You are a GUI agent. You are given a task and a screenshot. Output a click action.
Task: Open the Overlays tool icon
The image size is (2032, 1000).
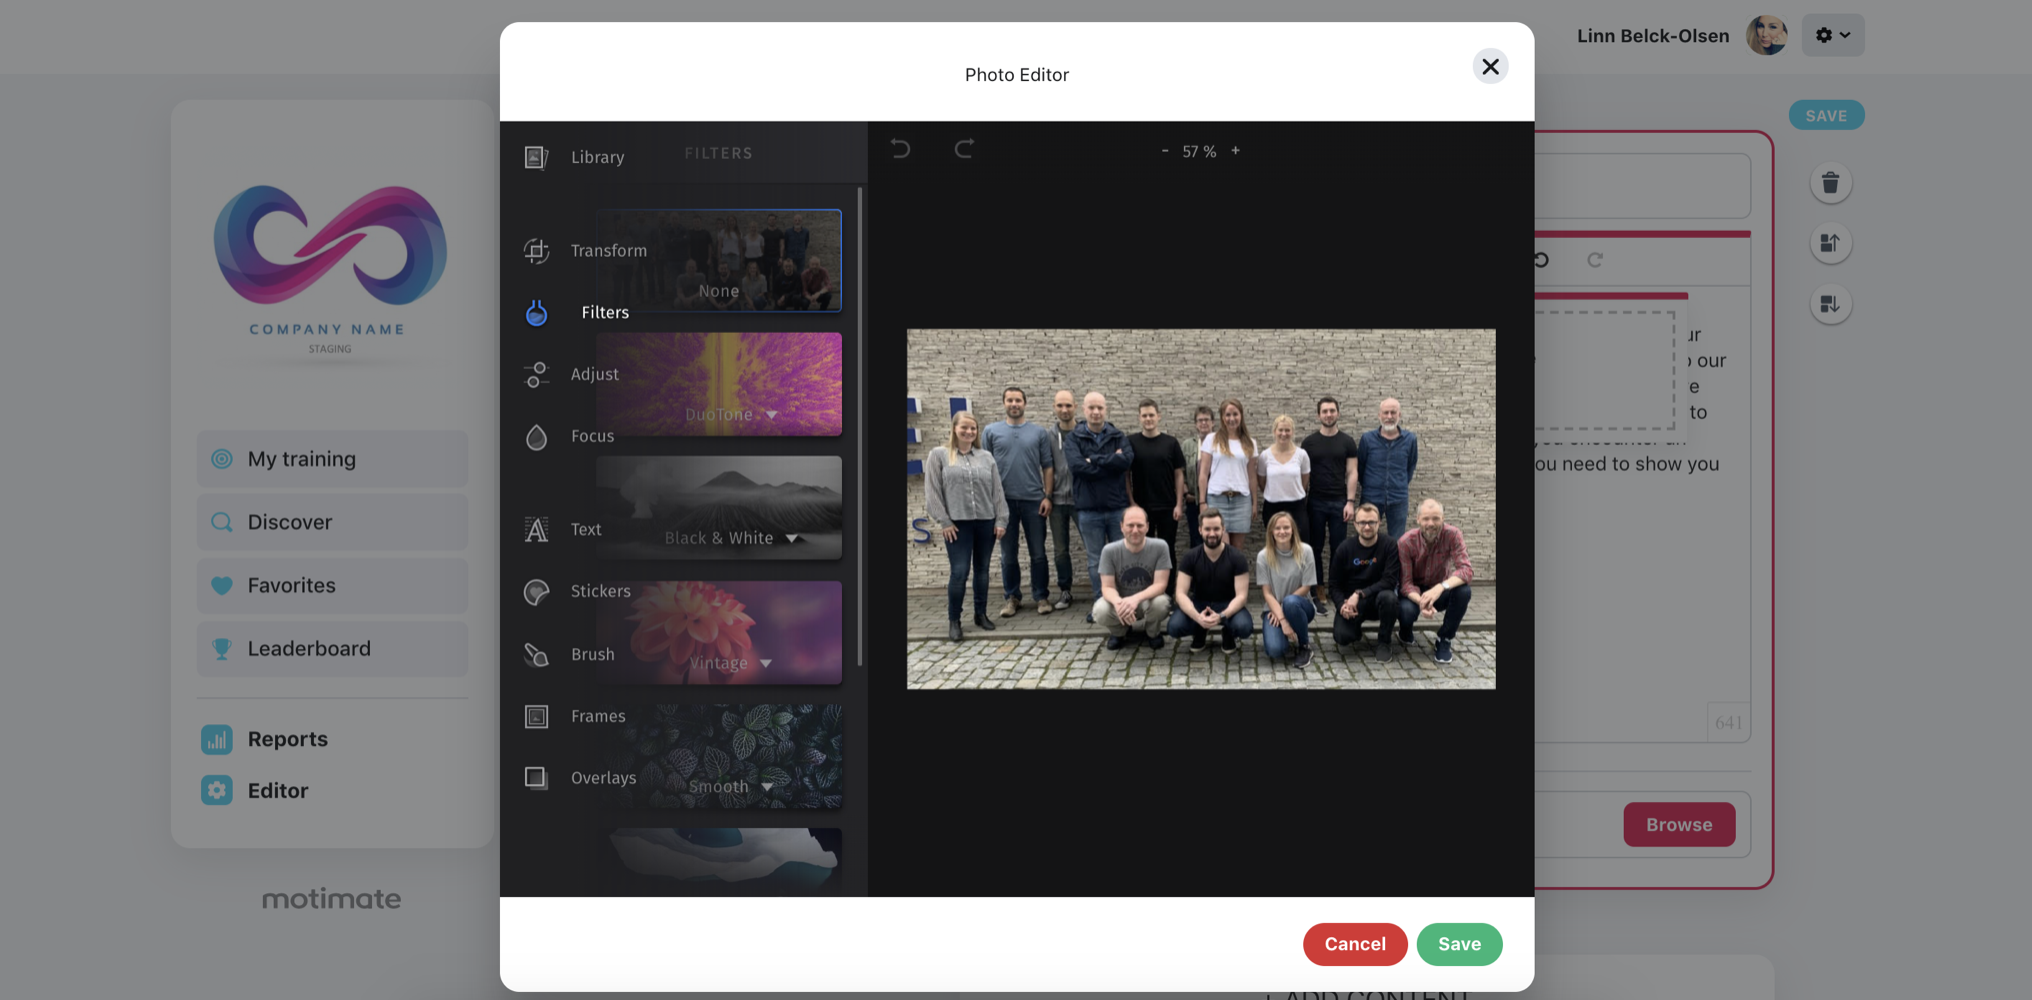[536, 778]
